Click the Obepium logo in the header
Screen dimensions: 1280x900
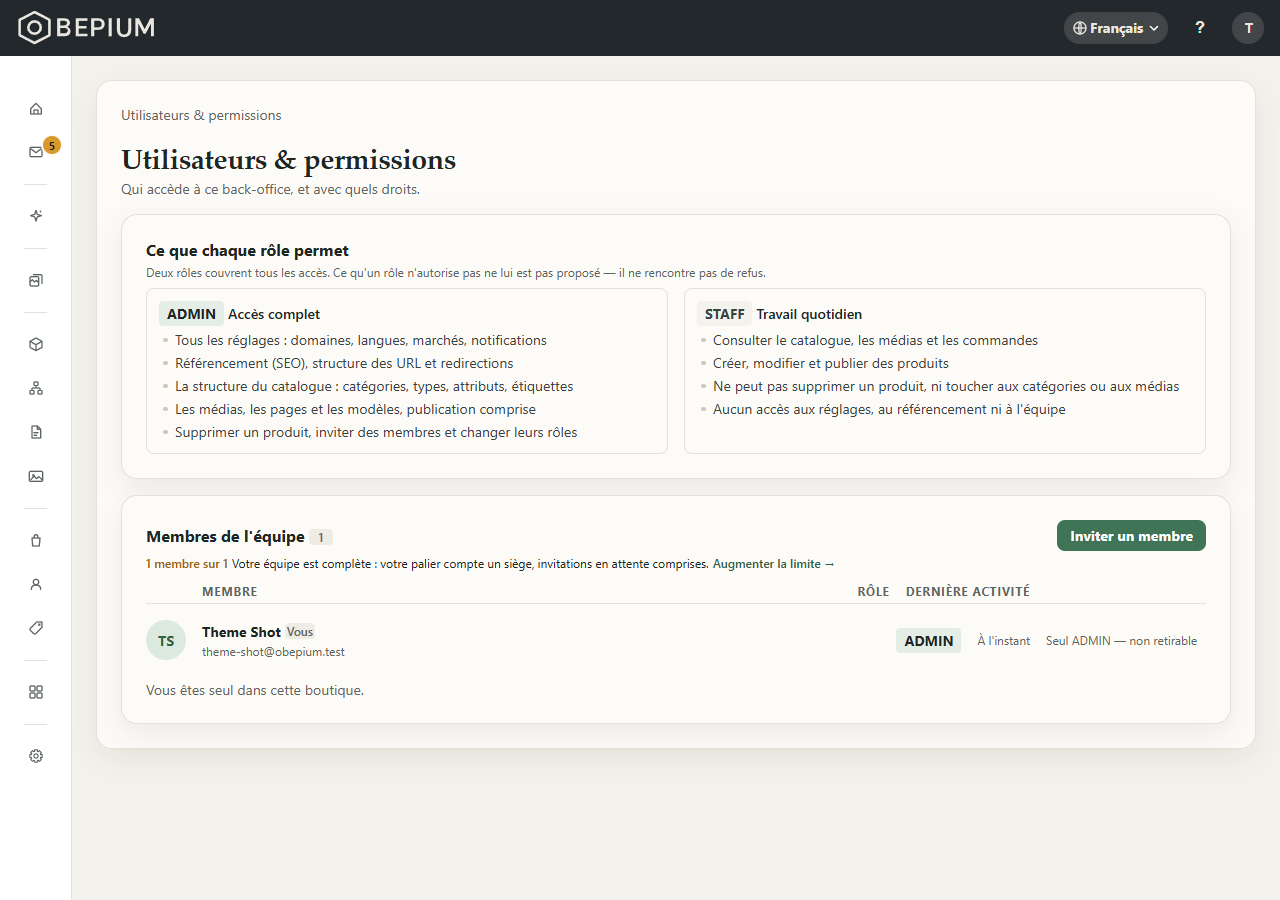click(x=87, y=28)
